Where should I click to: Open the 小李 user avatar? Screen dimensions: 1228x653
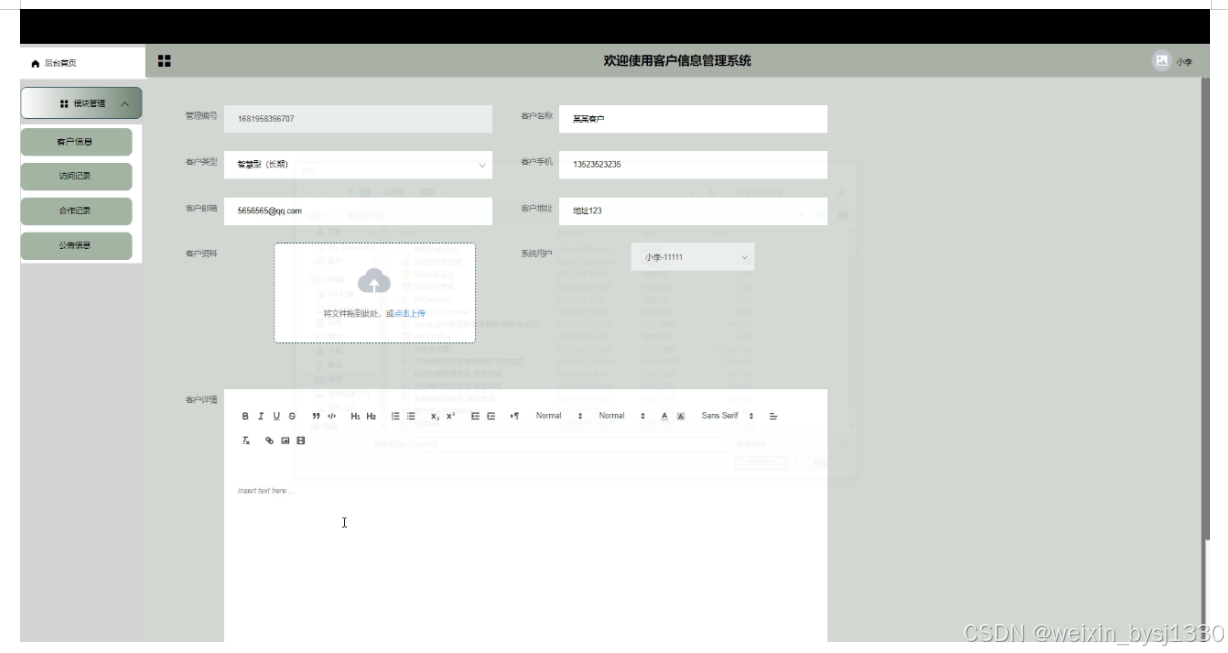(x=1161, y=61)
